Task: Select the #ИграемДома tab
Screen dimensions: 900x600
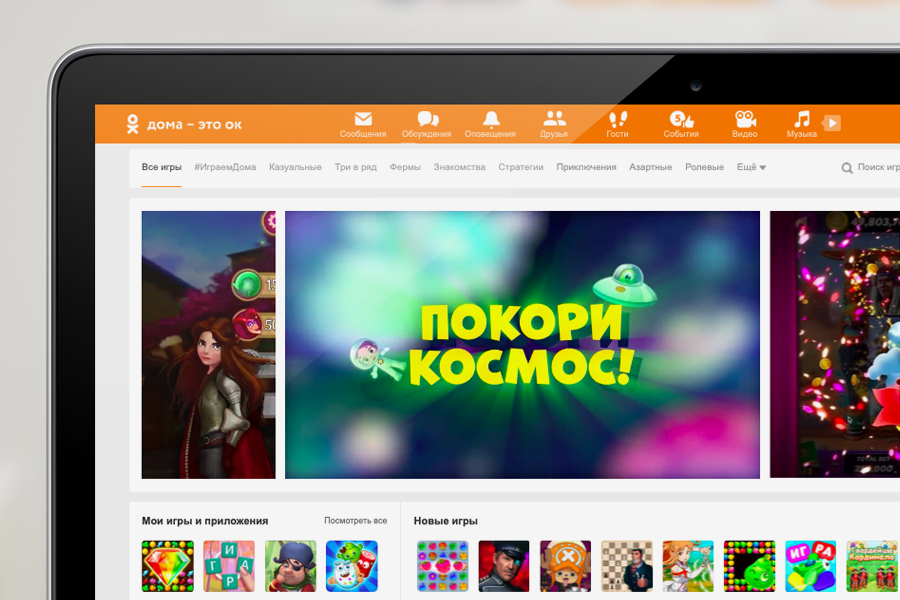Action: (225, 167)
